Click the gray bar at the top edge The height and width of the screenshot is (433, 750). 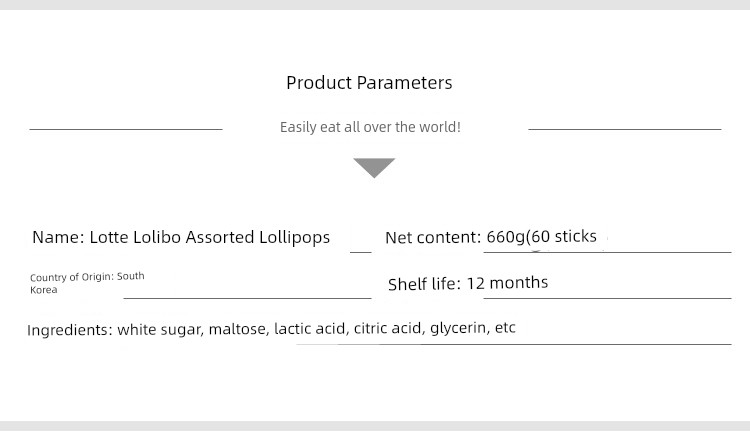(x=375, y=5)
